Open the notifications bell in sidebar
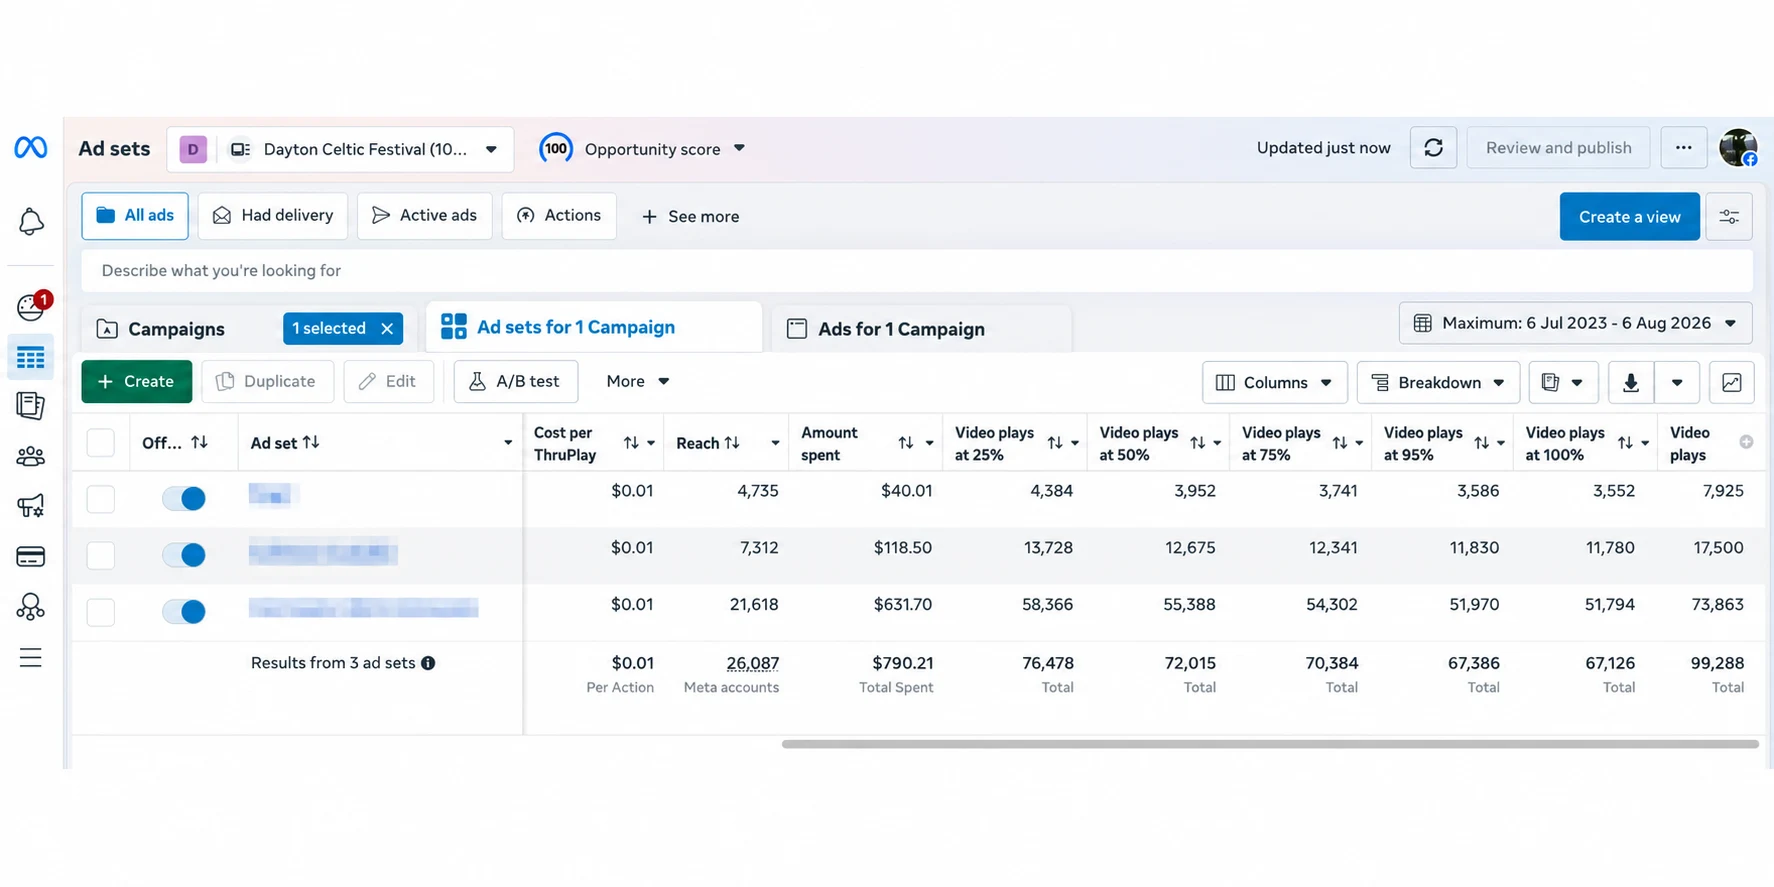Image resolution: width=1774 pixels, height=887 pixels. coord(31,222)
